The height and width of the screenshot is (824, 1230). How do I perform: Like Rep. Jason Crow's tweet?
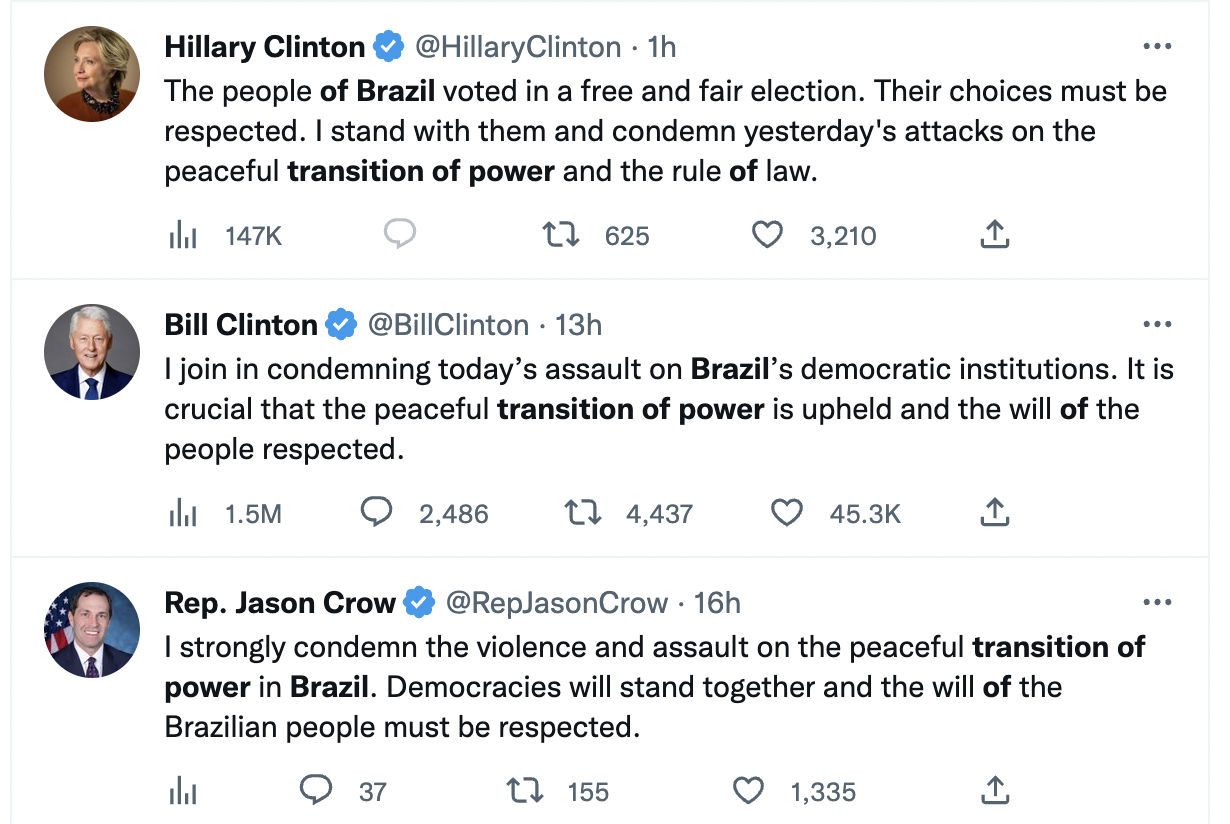coord(748,791)
